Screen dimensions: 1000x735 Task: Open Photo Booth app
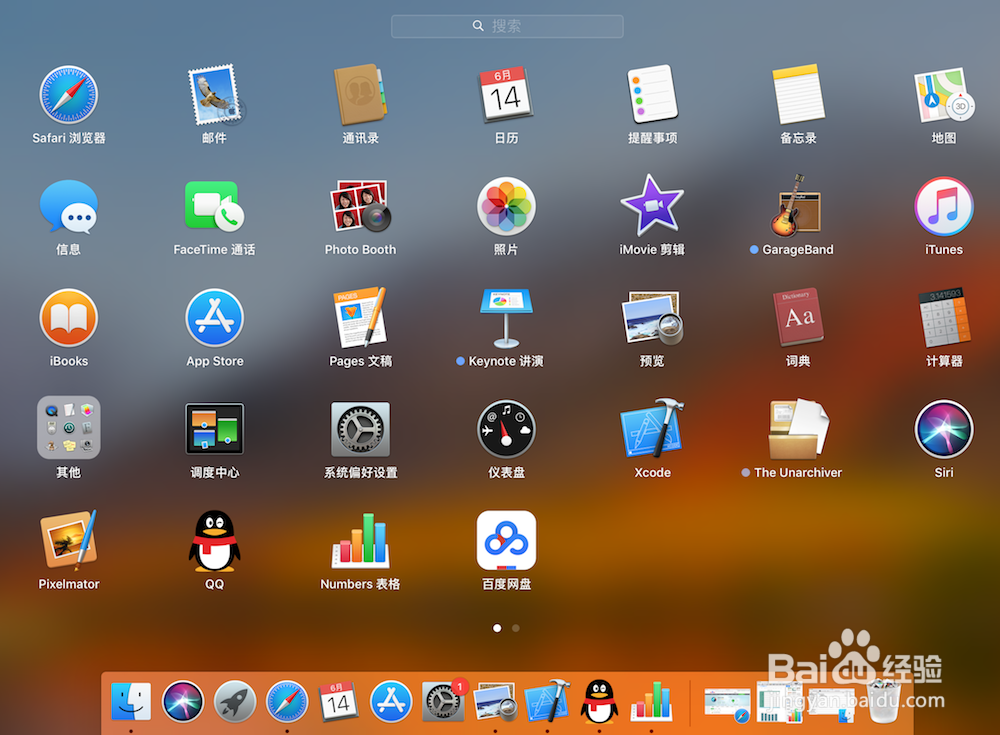[360, 205]
